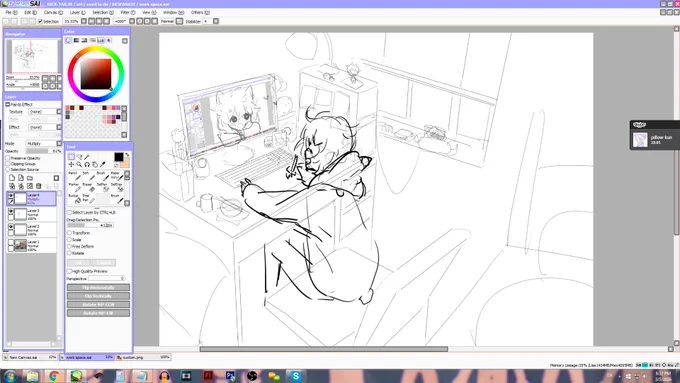Image resolution: width=680 pixels, height=383 pixels.
Task: Choose the SelEras selection eraser
Action: pyautogui.click(x=117, y=187)
